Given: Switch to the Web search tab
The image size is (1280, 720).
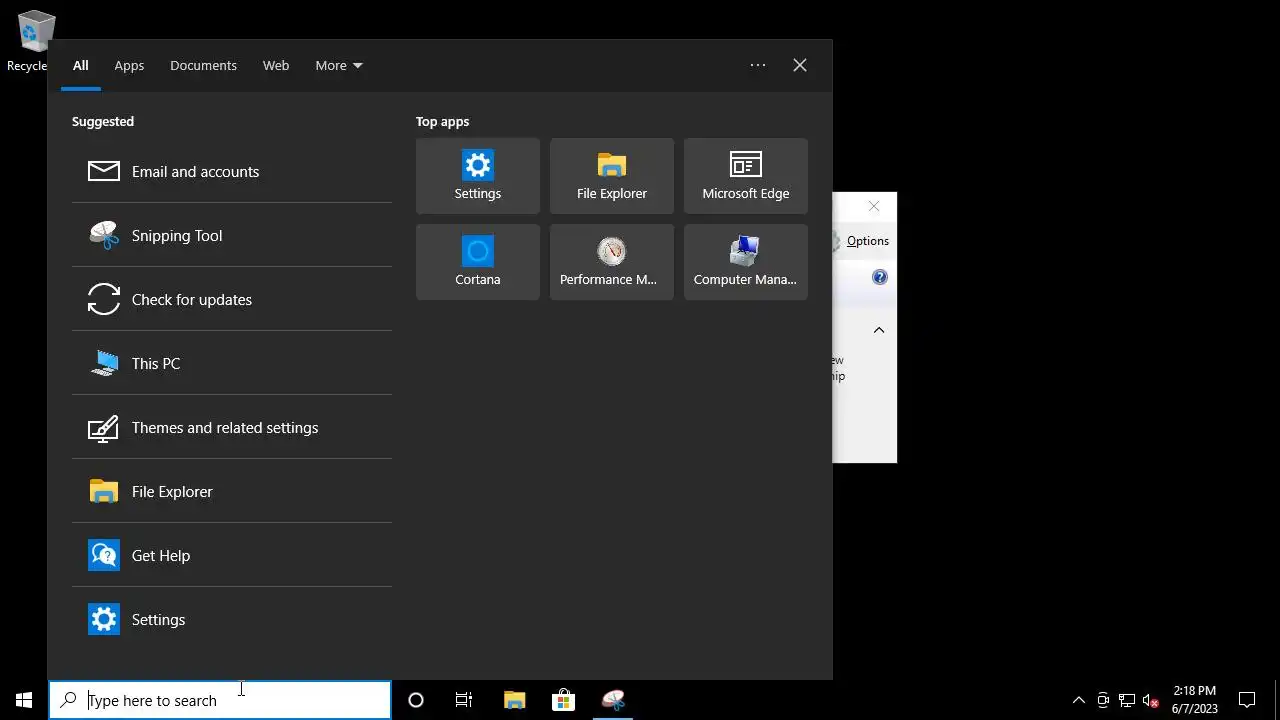Looking at the screenshot, I should click(276, 65).
